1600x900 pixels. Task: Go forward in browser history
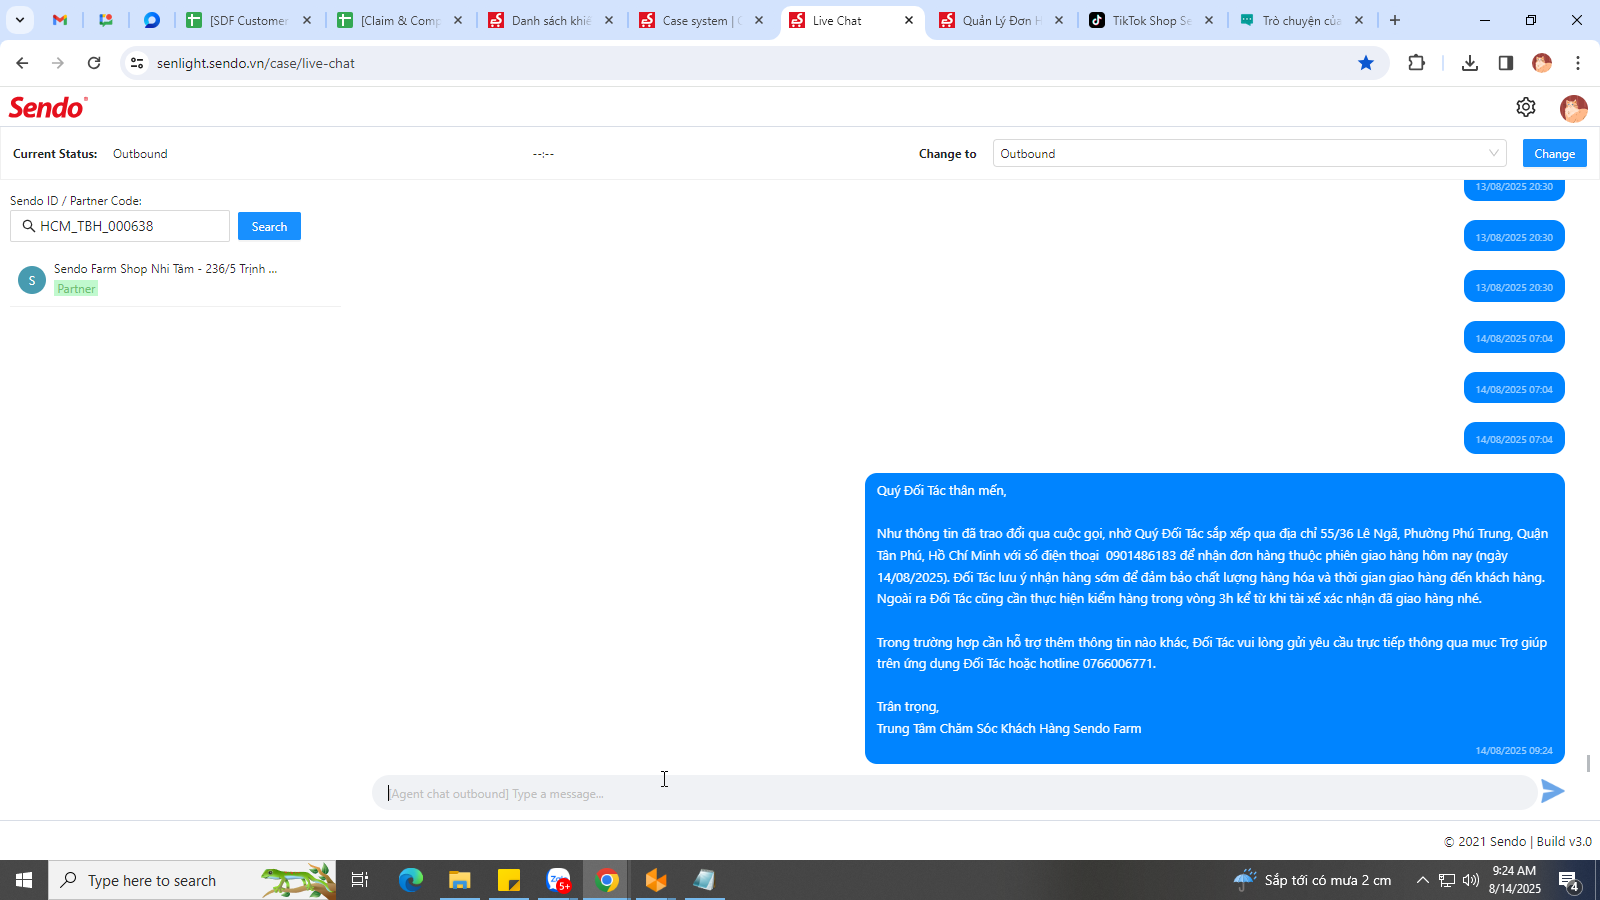[x=58, y=63]
